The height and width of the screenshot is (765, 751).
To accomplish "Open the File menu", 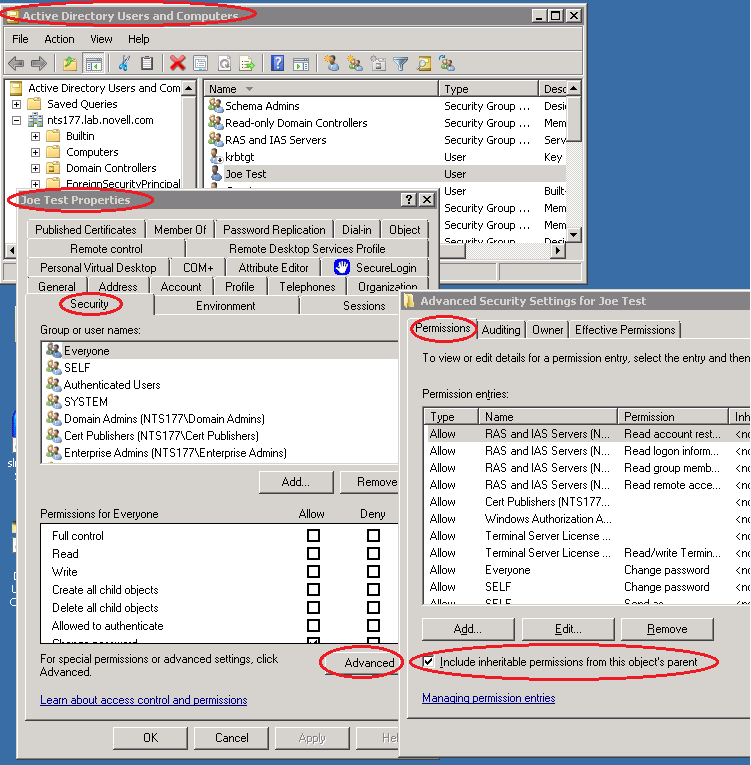I will 20,39.
